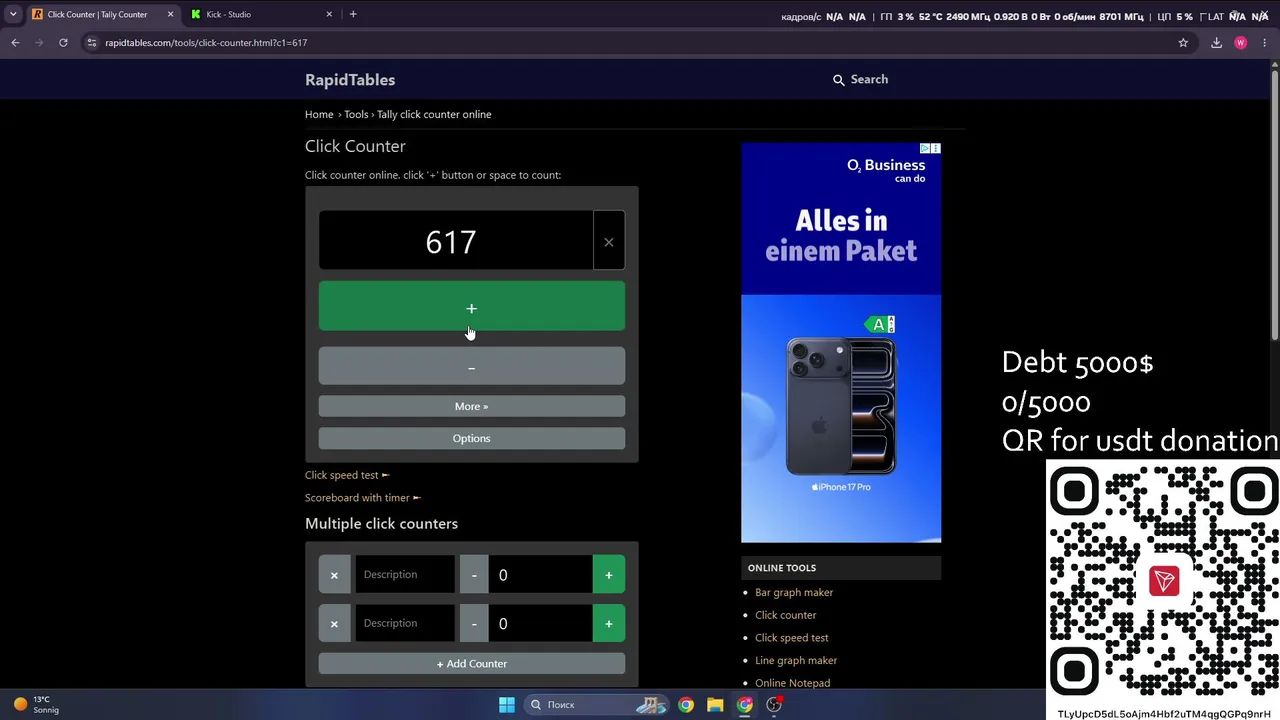Close the Click Counter browser tab
This screenshot has height=720, width=1280.
(x=170, y=14)
